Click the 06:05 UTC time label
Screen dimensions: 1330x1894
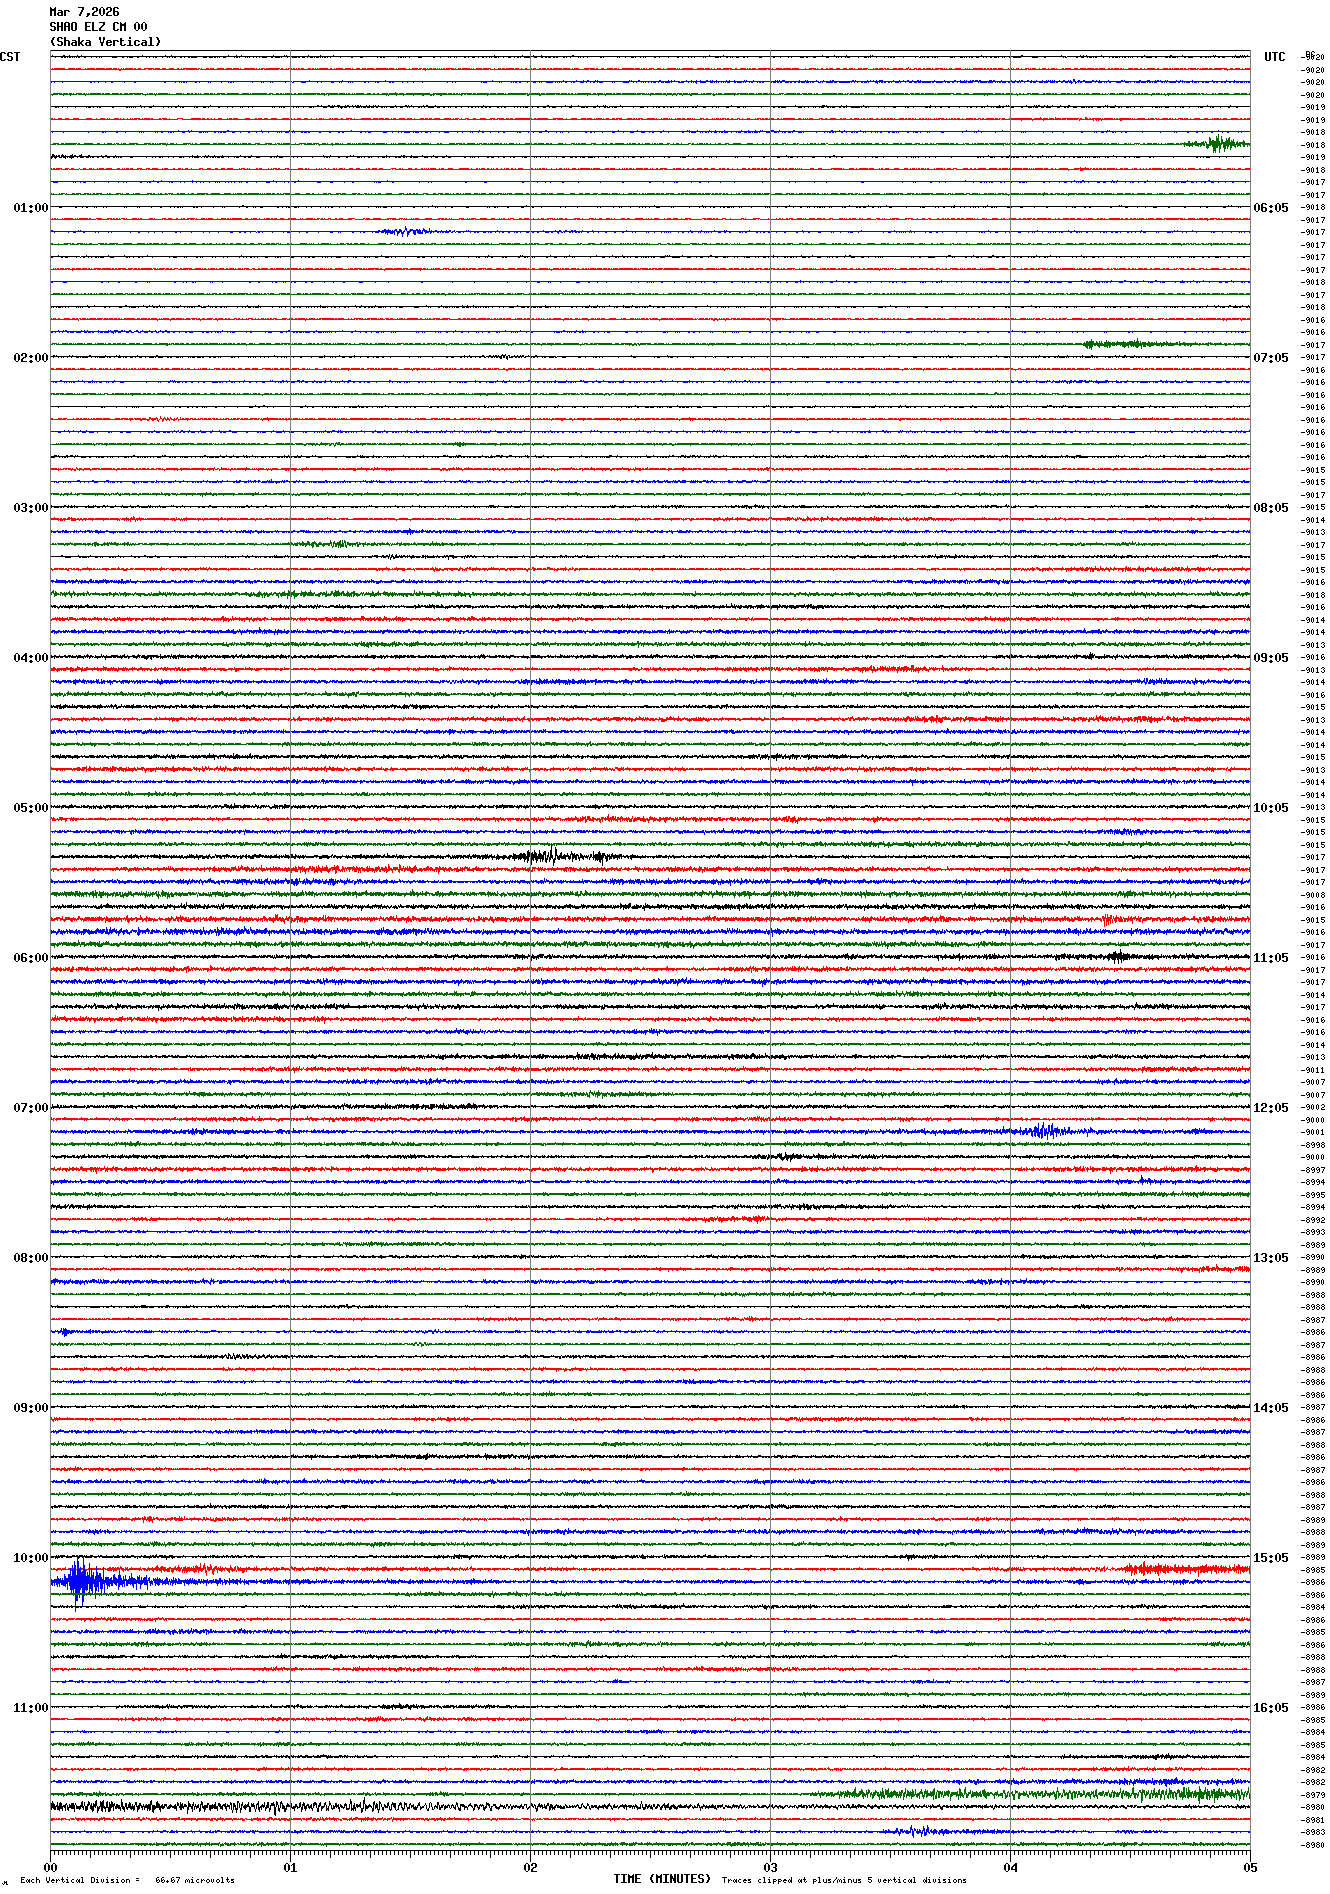pyautogui.click(x=1271, y=208)
